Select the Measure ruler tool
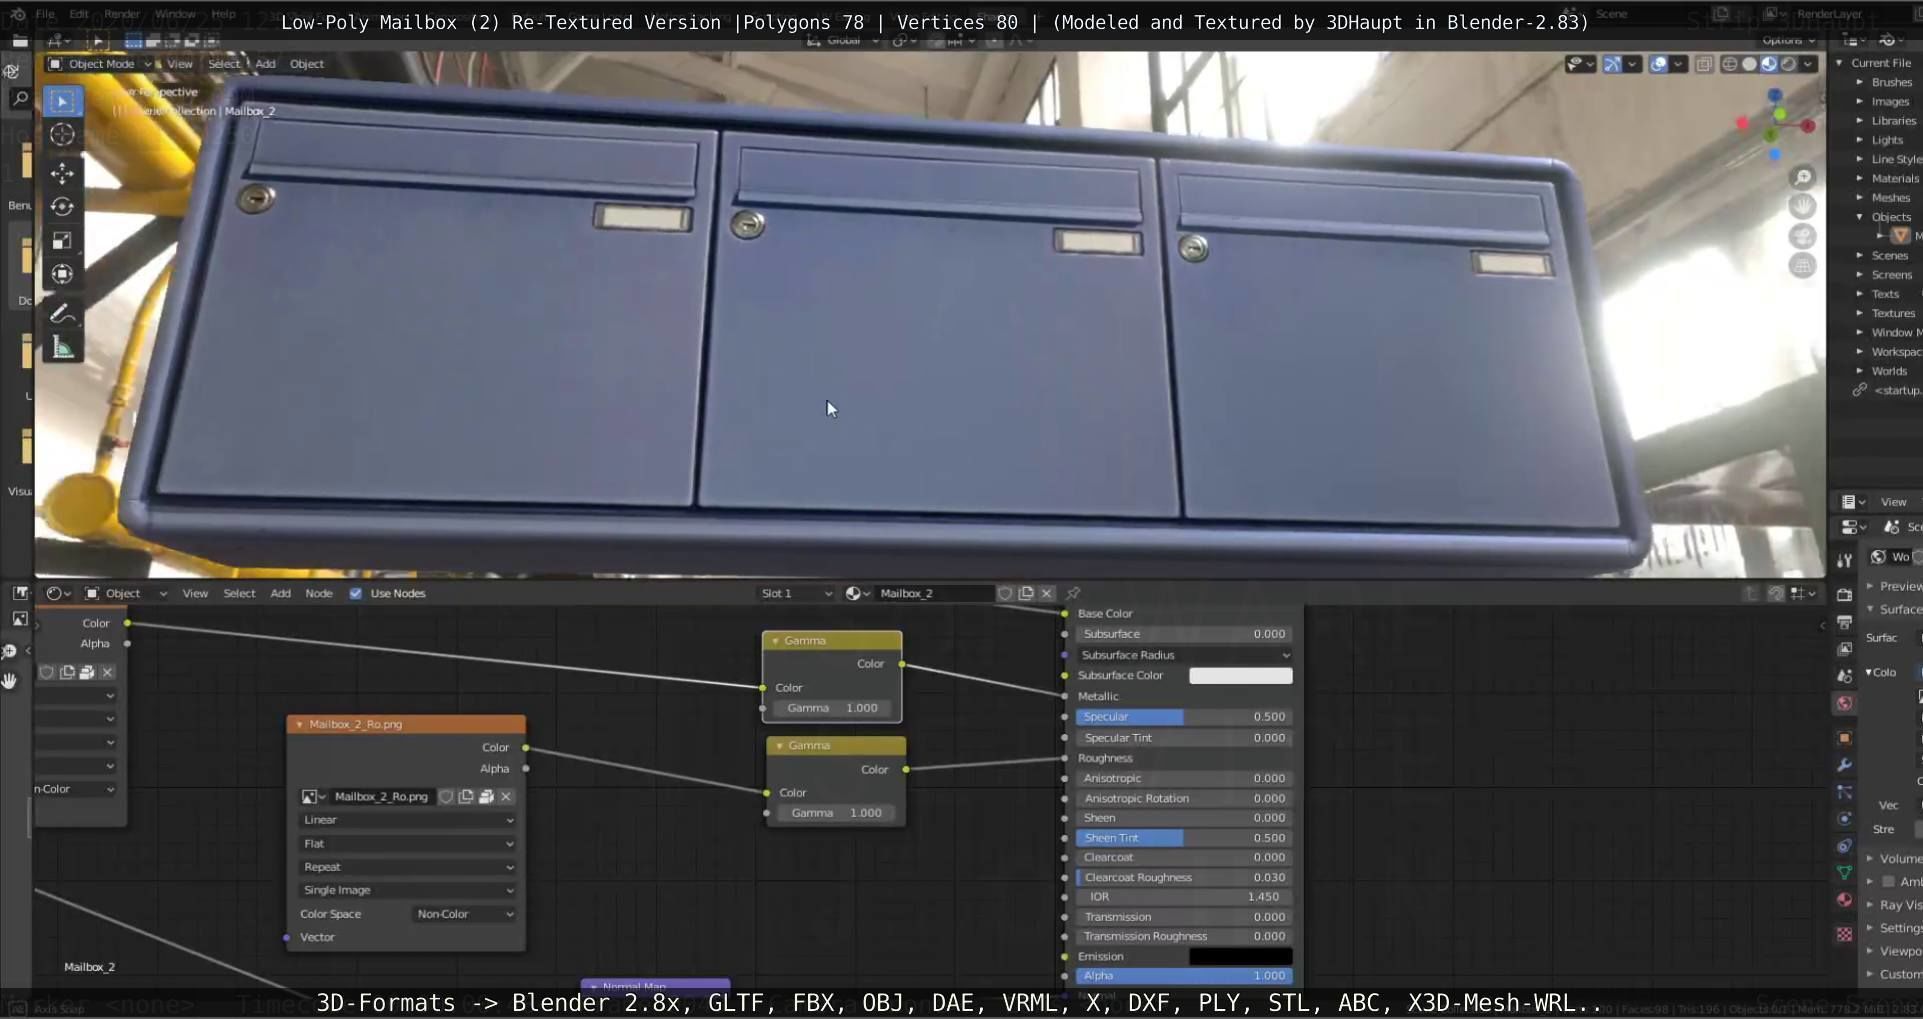The width and height of the screenshot is (1923, 1019). pyautogui.click(x=62, y=348)
